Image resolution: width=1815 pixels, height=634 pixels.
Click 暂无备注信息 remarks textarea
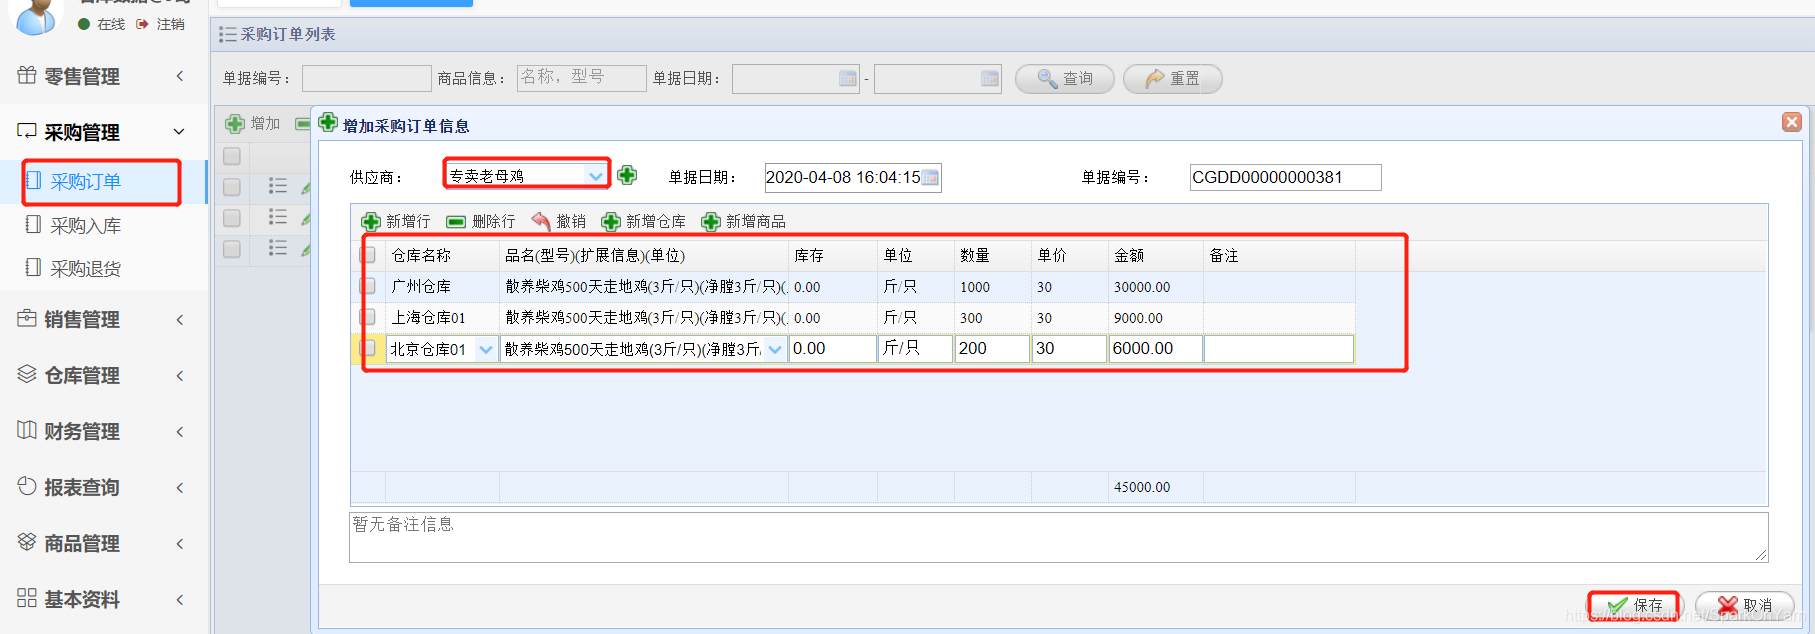point(1058,537)
